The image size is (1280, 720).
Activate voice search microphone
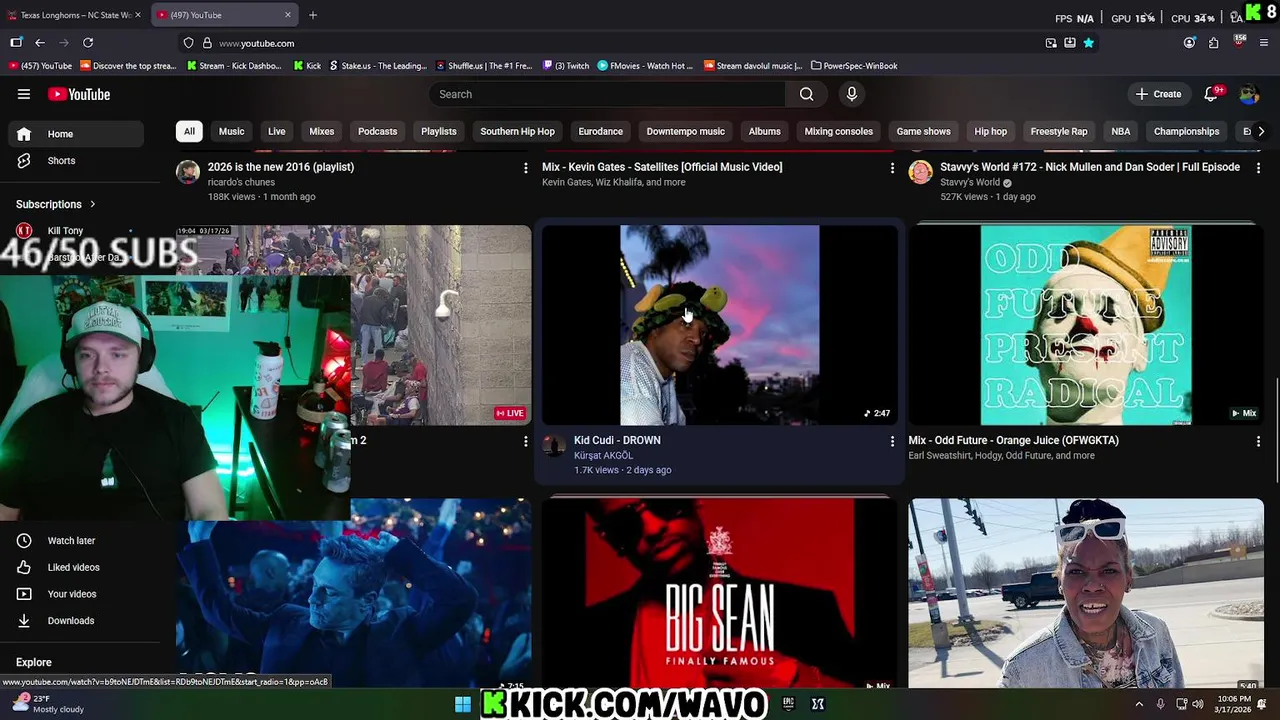pos(852,94)
